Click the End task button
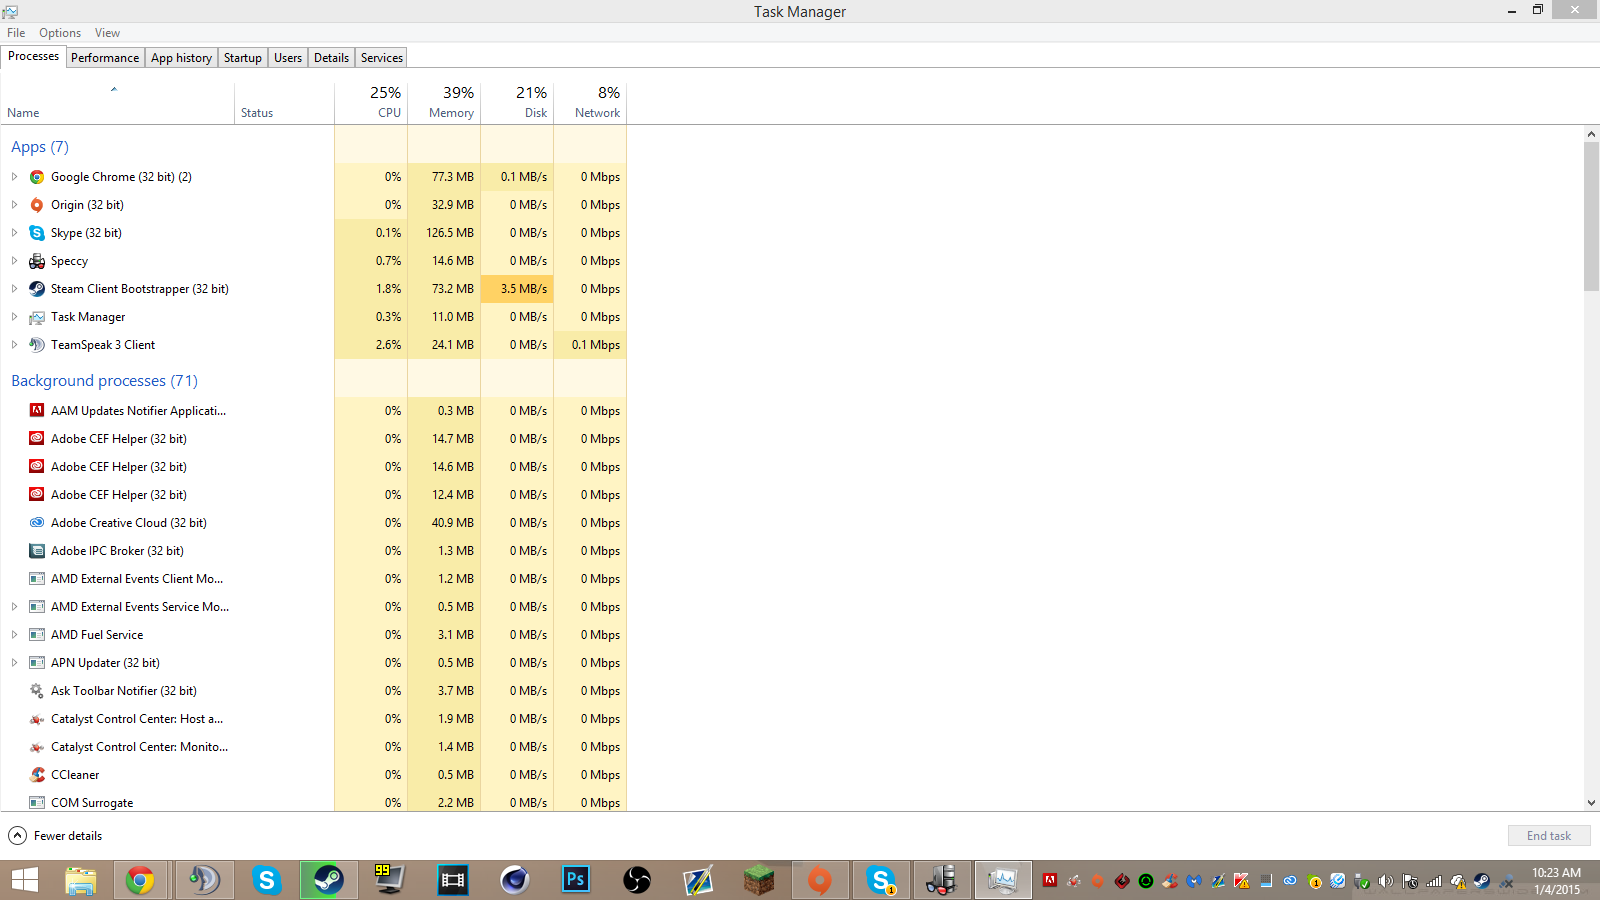The height and width of the screenshot is (900, 1600). [x=1549, y=836]
